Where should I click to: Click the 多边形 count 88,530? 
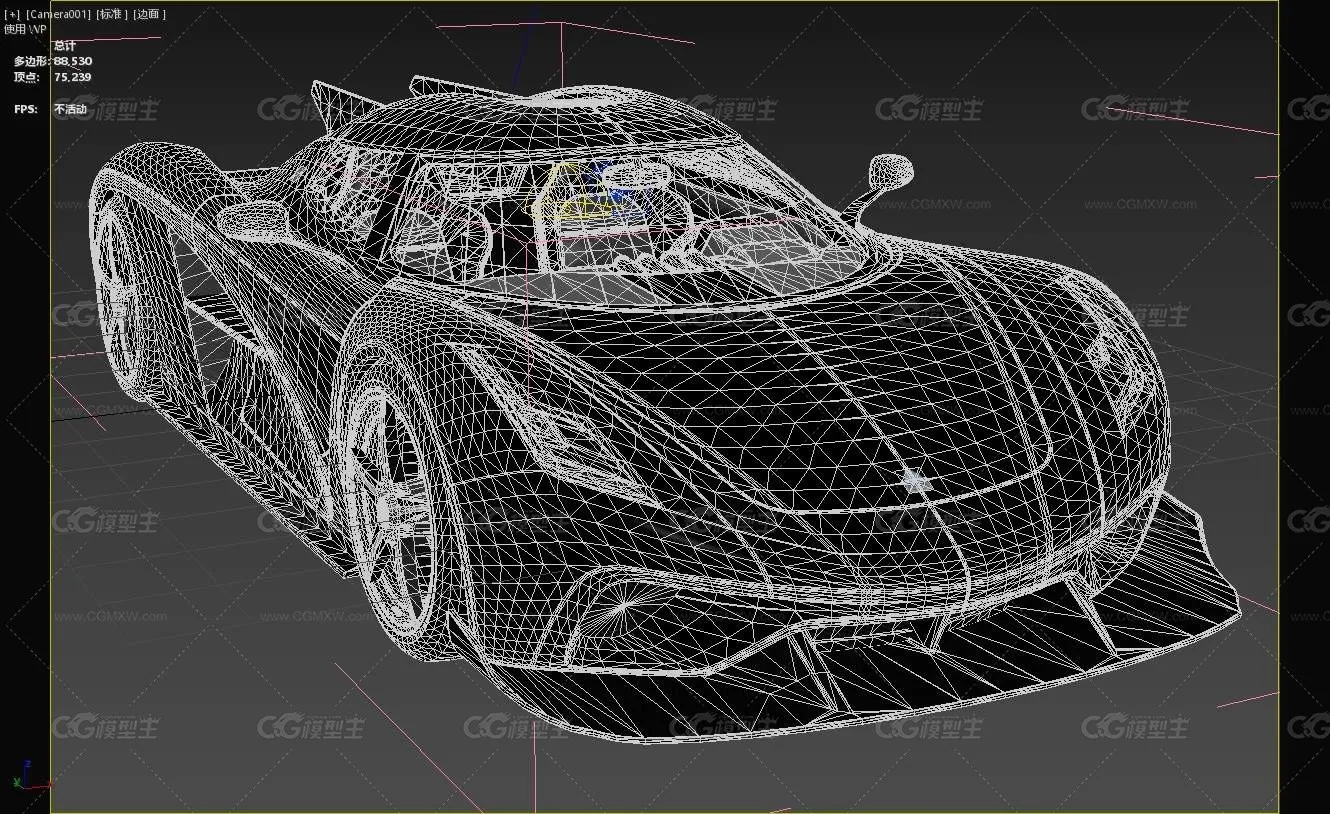(x=73, y=62)
